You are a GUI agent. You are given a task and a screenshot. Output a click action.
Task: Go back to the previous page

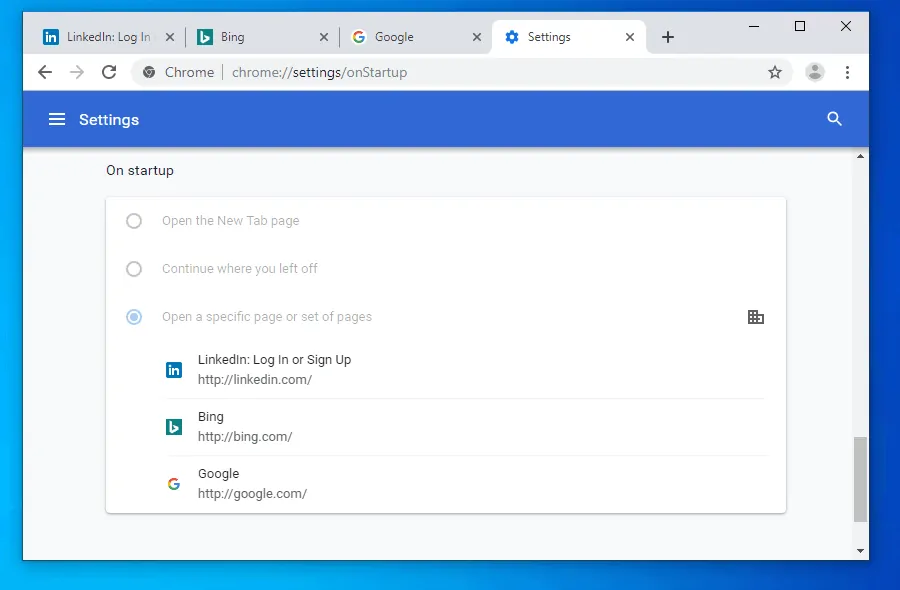(45, 72)
